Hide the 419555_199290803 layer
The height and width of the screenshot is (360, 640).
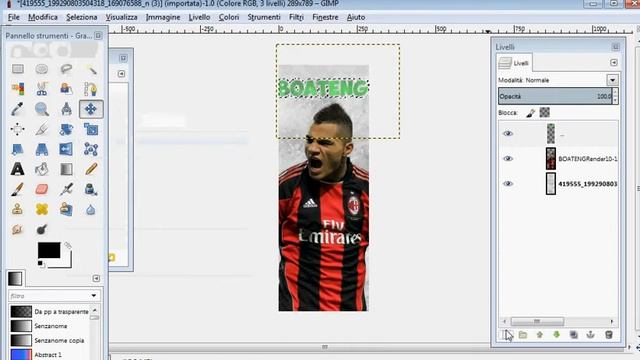[x=508, y=184]
